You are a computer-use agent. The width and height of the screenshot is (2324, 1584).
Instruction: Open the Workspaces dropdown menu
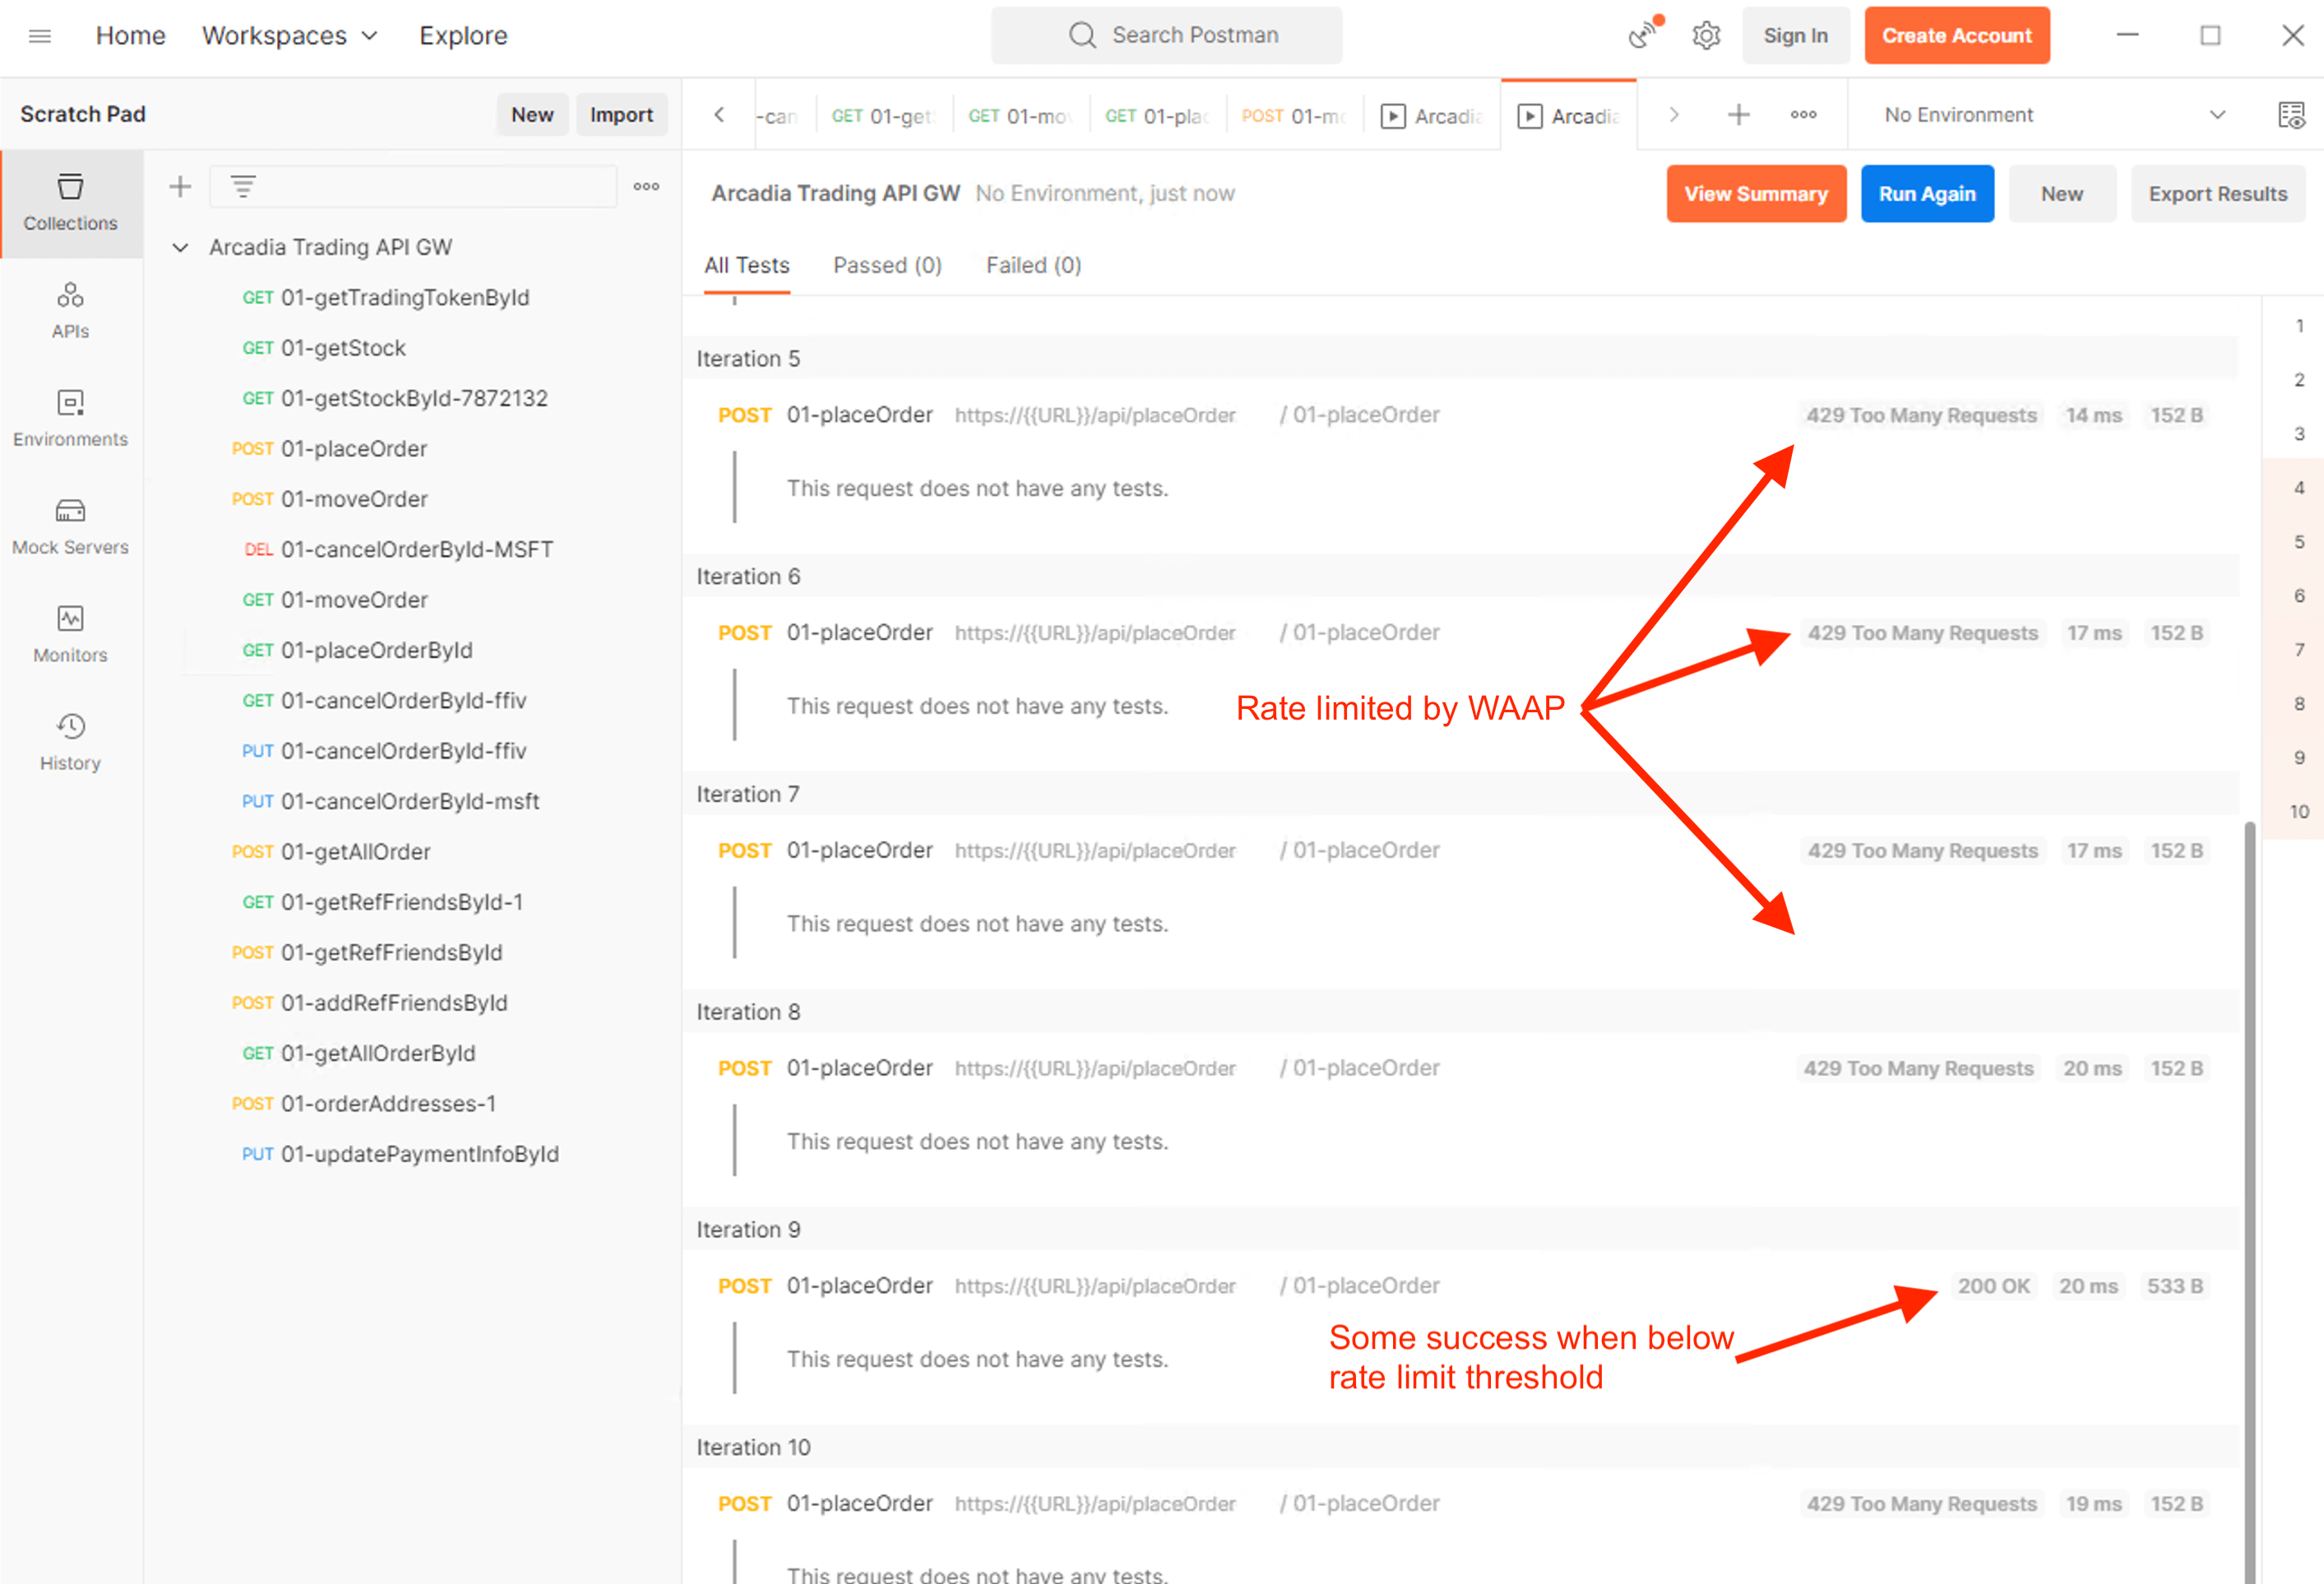pyautogui.click(x=290, y=36)
